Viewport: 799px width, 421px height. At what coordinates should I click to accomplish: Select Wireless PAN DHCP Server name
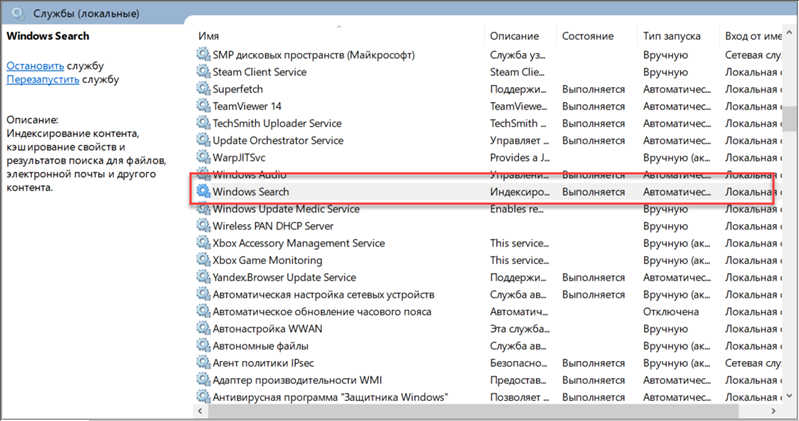click(273, 226)
